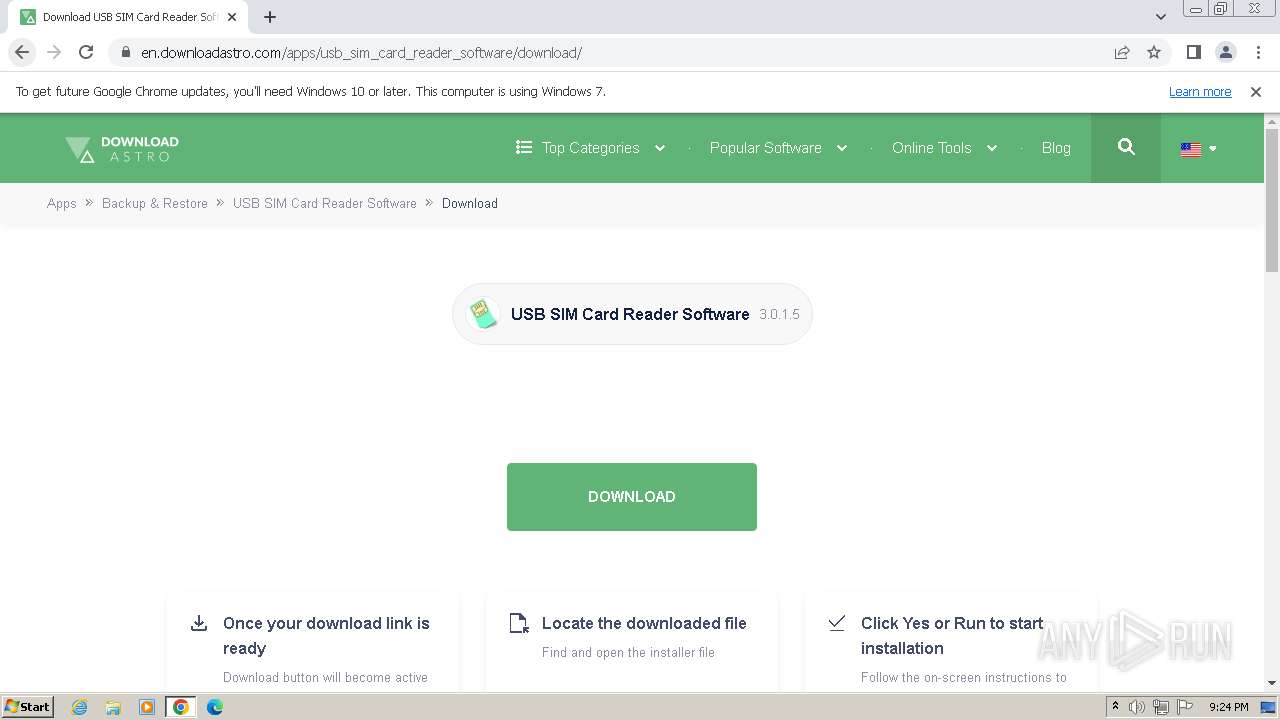
Task: Click the Top Categories list icon
Action: click(524, 147)
